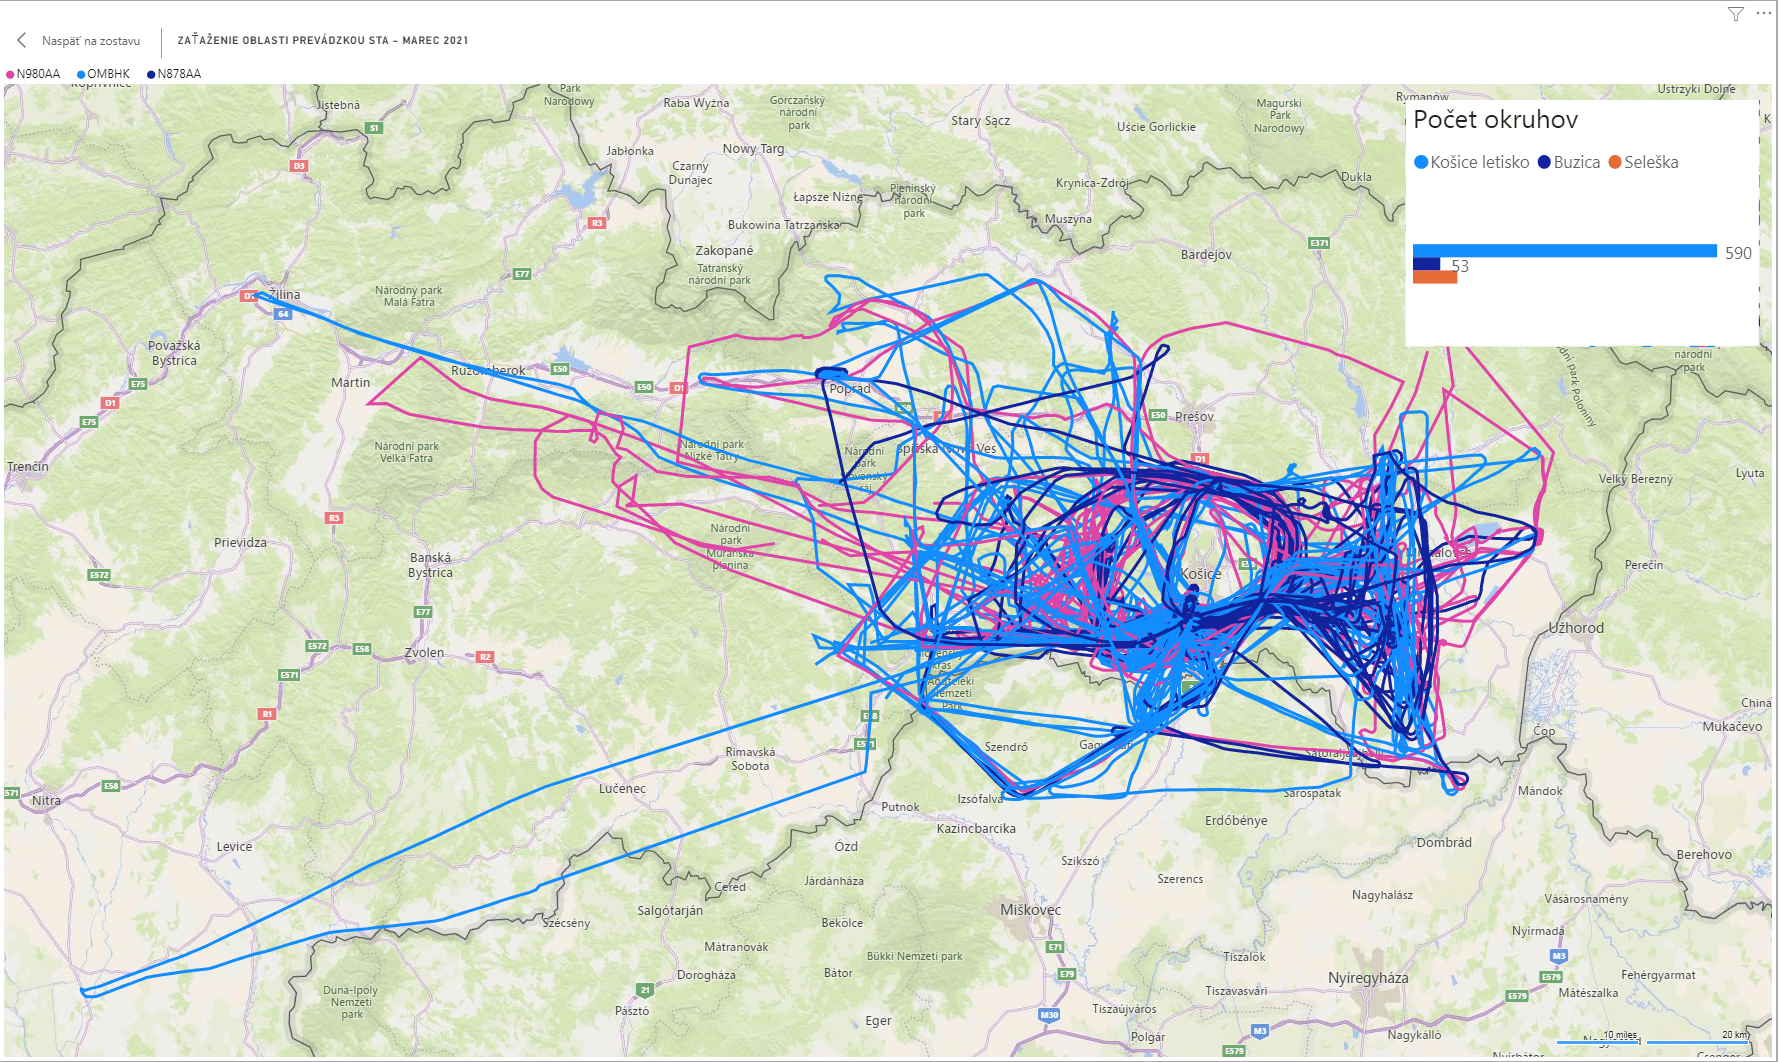1779x1062 pixels.
Task: Select the N980AA legend label
Action: point(38,74)
